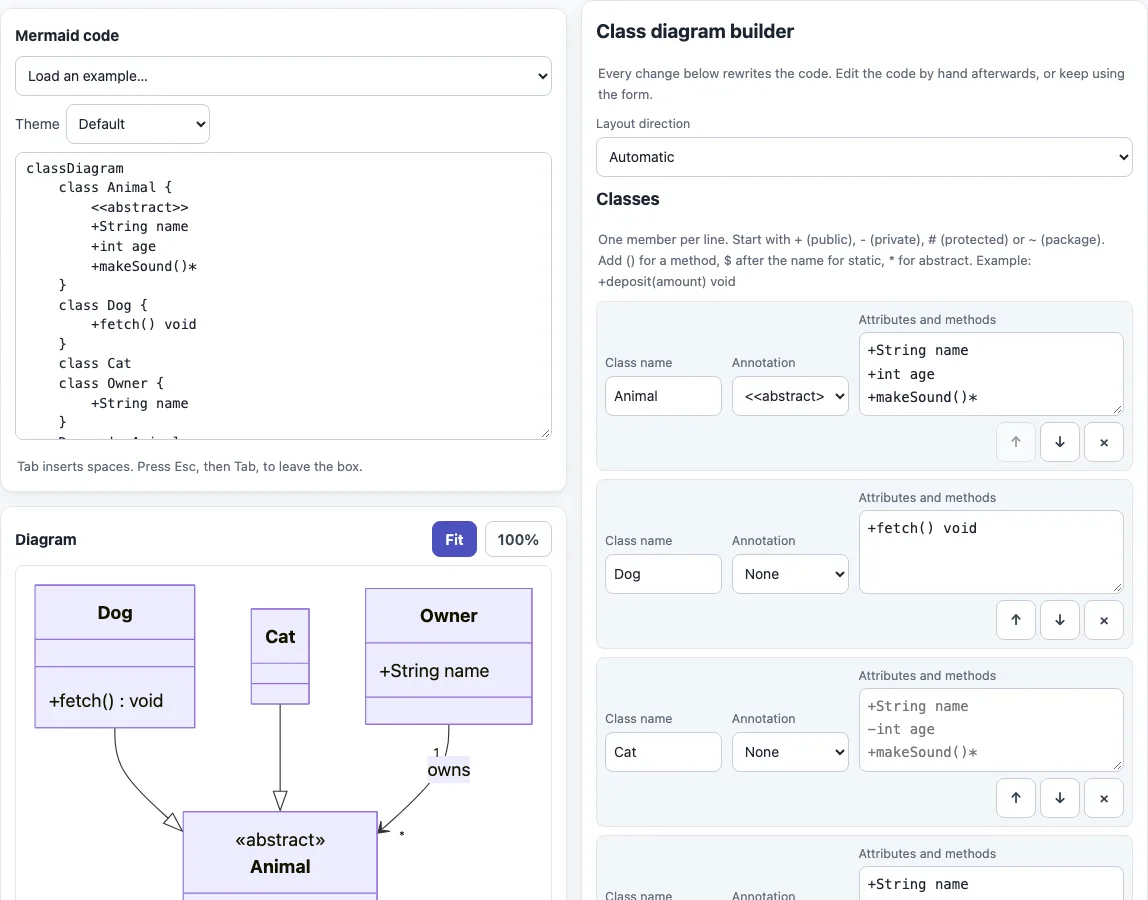Move the Animal class down
1148x900 pixels.
pyautogui.click(x=1059, y=442)
